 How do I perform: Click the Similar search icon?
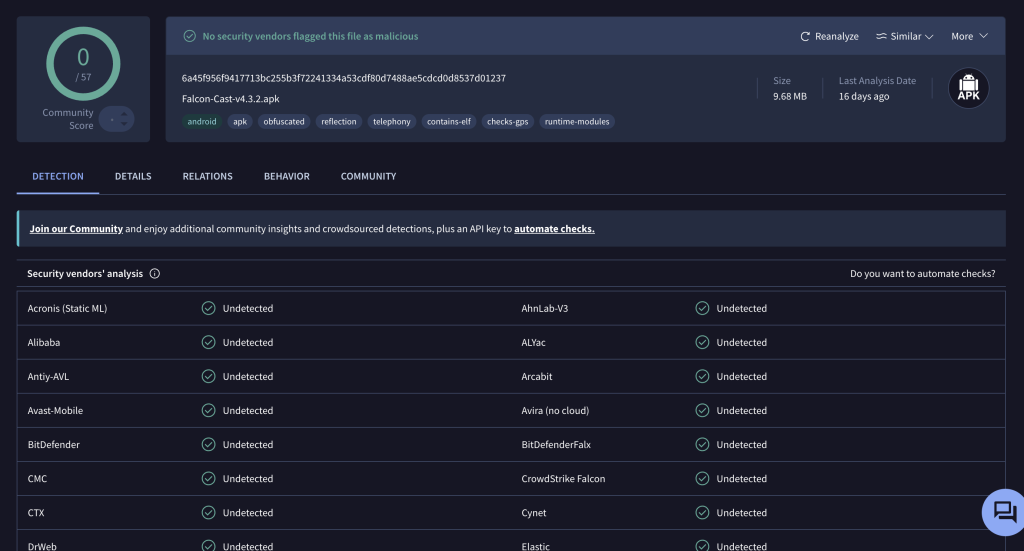(x=882, y=37)
